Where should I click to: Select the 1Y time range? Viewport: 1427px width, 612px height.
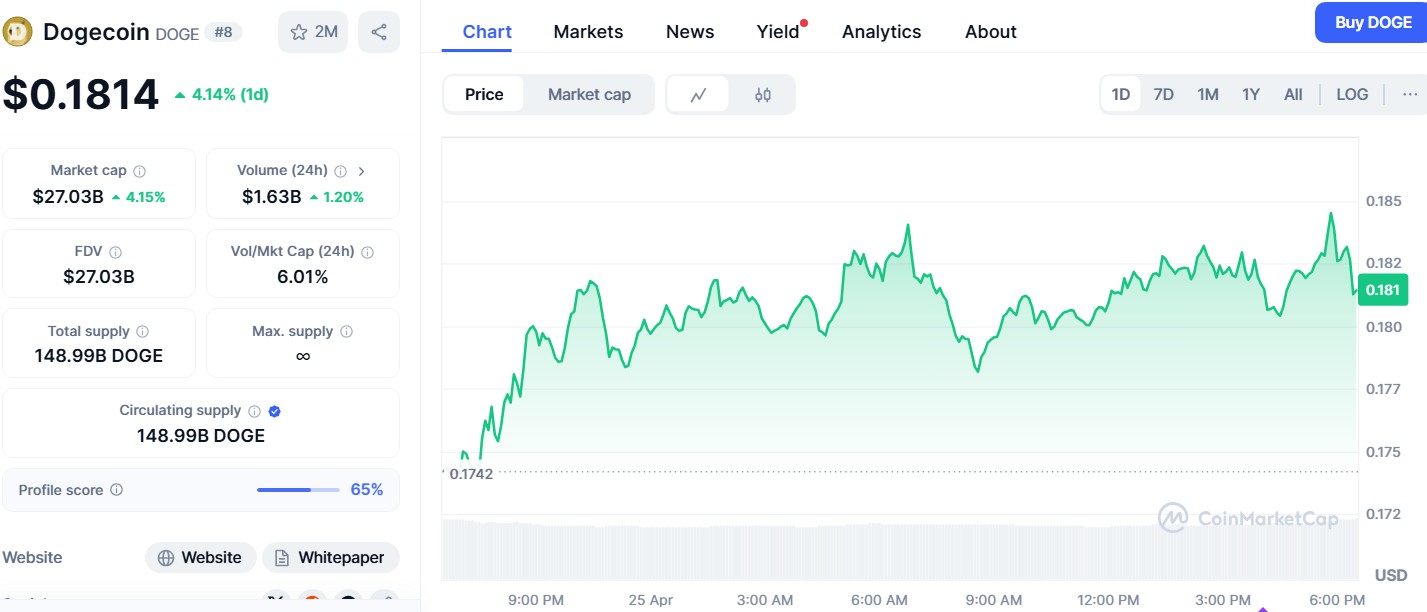tap(1251, 94)
